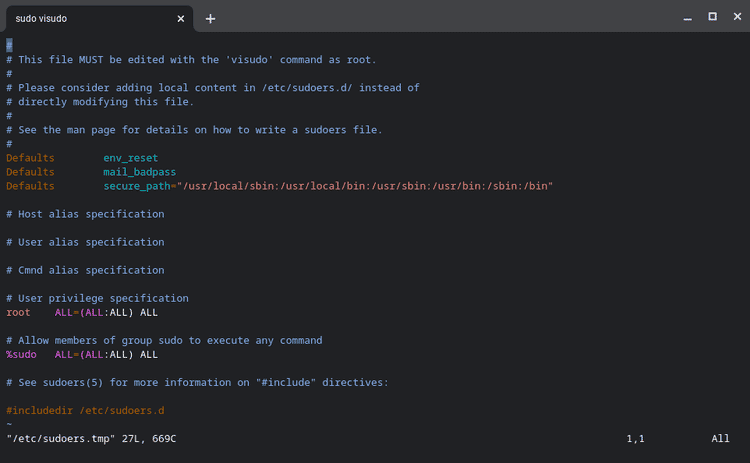This screenshot has width=750, height=463.
Task: Place cursor on the root privilege line
Action: (82, 313)
